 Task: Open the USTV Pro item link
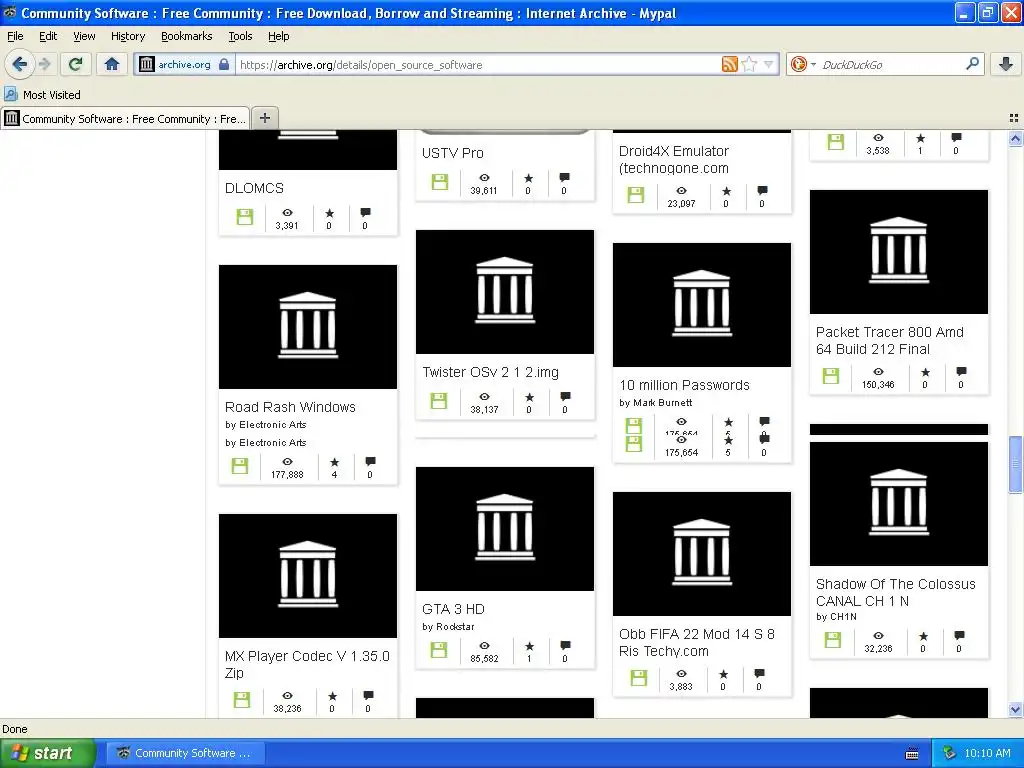(453, 153)
